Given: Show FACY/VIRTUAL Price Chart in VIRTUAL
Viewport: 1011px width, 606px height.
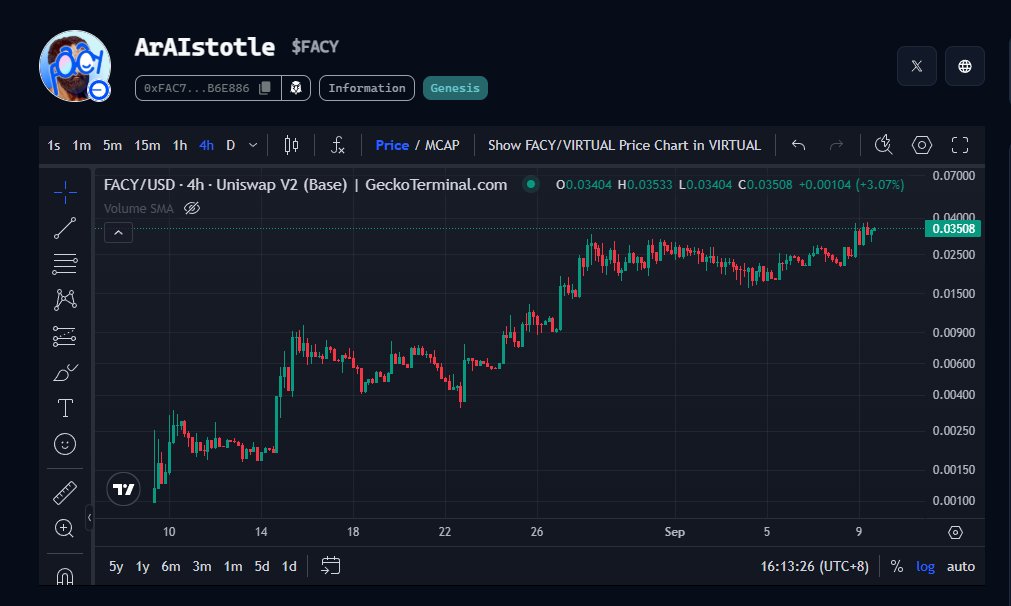Looking at the screenshot, I should coord(624,145).
